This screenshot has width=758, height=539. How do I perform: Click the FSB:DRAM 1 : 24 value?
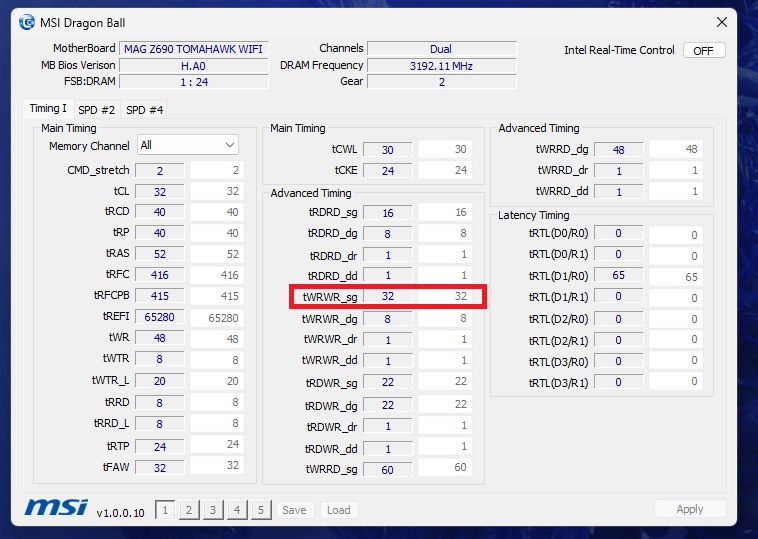[x=193, y=82]
